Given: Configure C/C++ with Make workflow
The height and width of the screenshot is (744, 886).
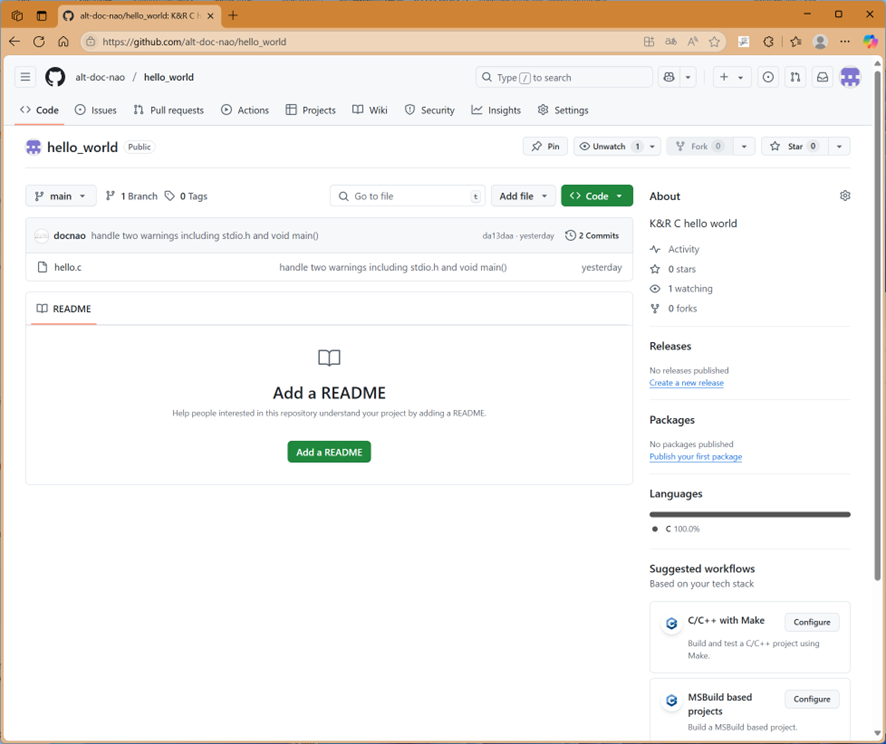Looking at the screenshot, I should pos(811,622).
